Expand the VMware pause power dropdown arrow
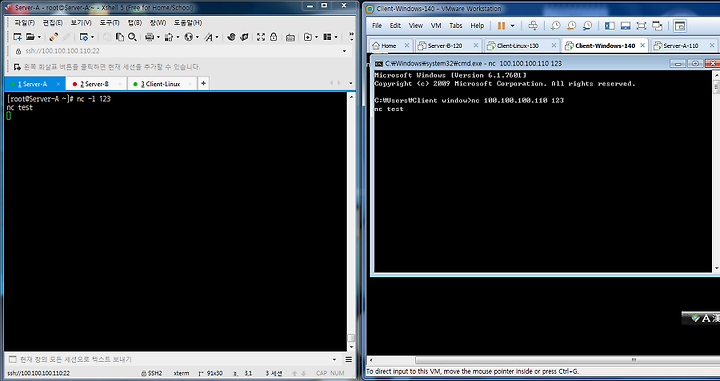This screenshot has height=381, width=720. tap(512, 26)
